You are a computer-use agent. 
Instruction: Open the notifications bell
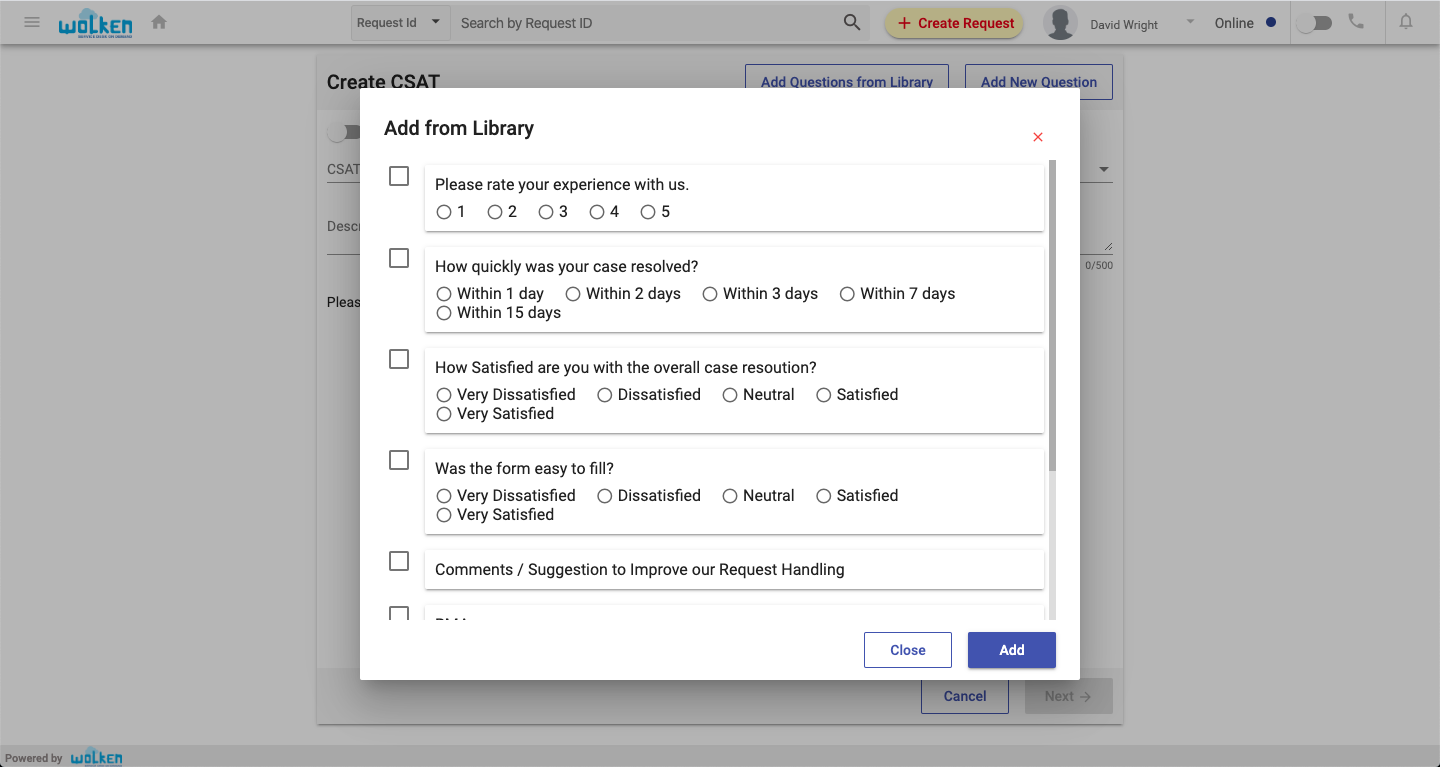1406,22
